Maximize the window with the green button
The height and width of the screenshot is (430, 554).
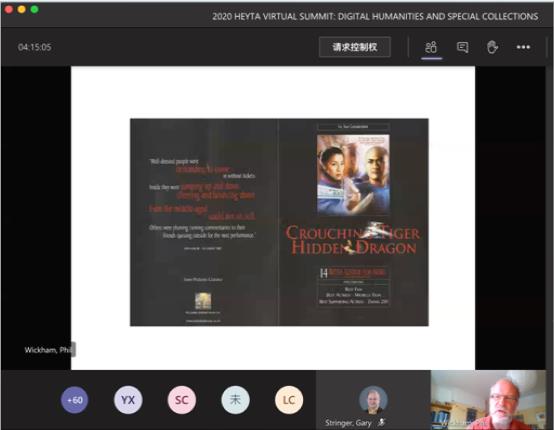click(x=35, y=10)
